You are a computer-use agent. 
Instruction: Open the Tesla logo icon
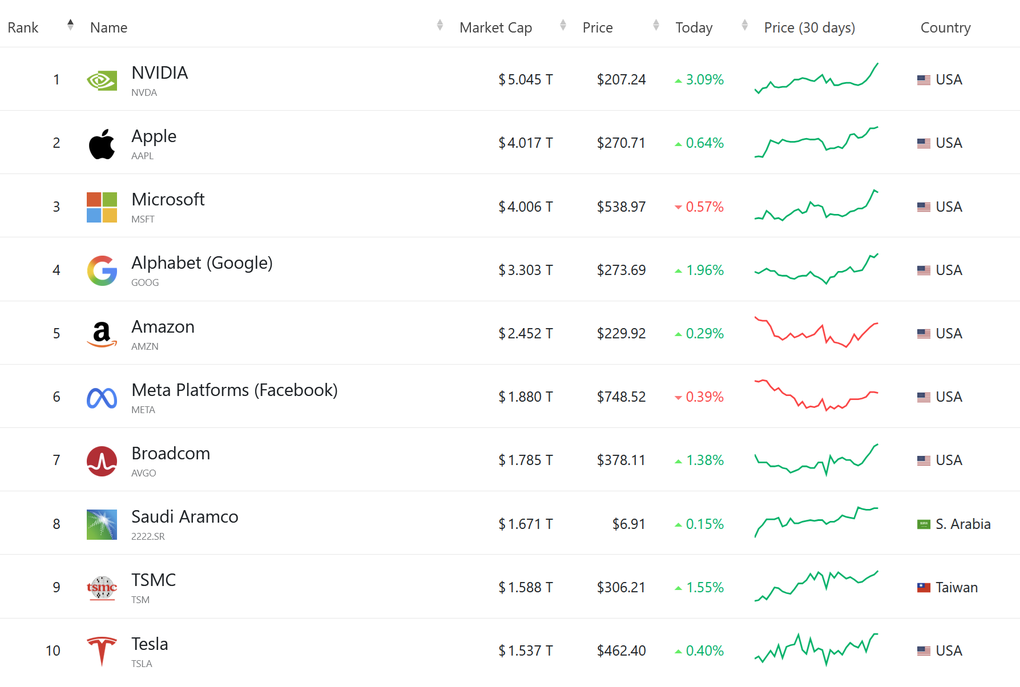pos(102,651)
